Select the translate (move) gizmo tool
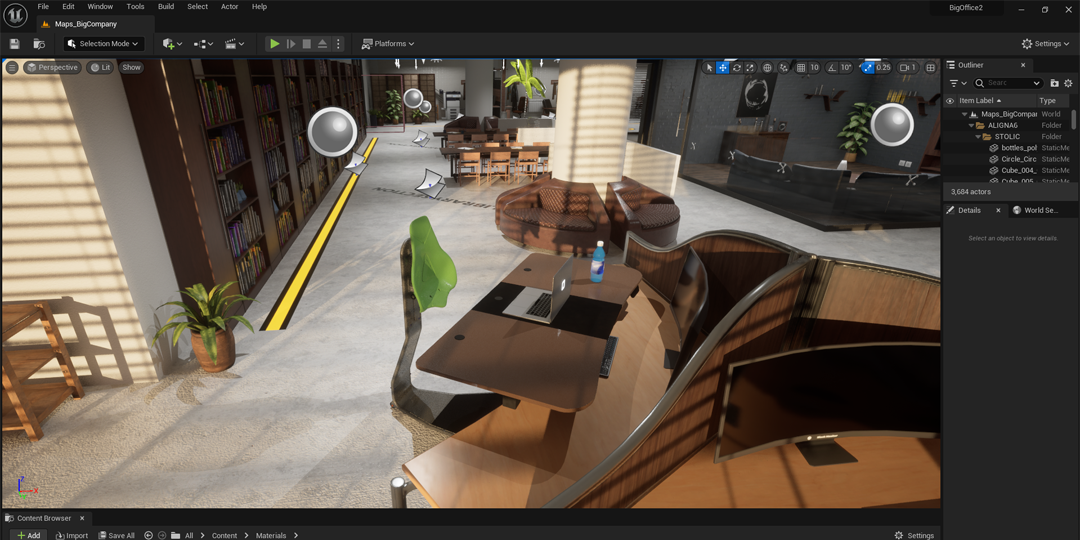This screenshot has width=1080, height=540. point(723,68)
